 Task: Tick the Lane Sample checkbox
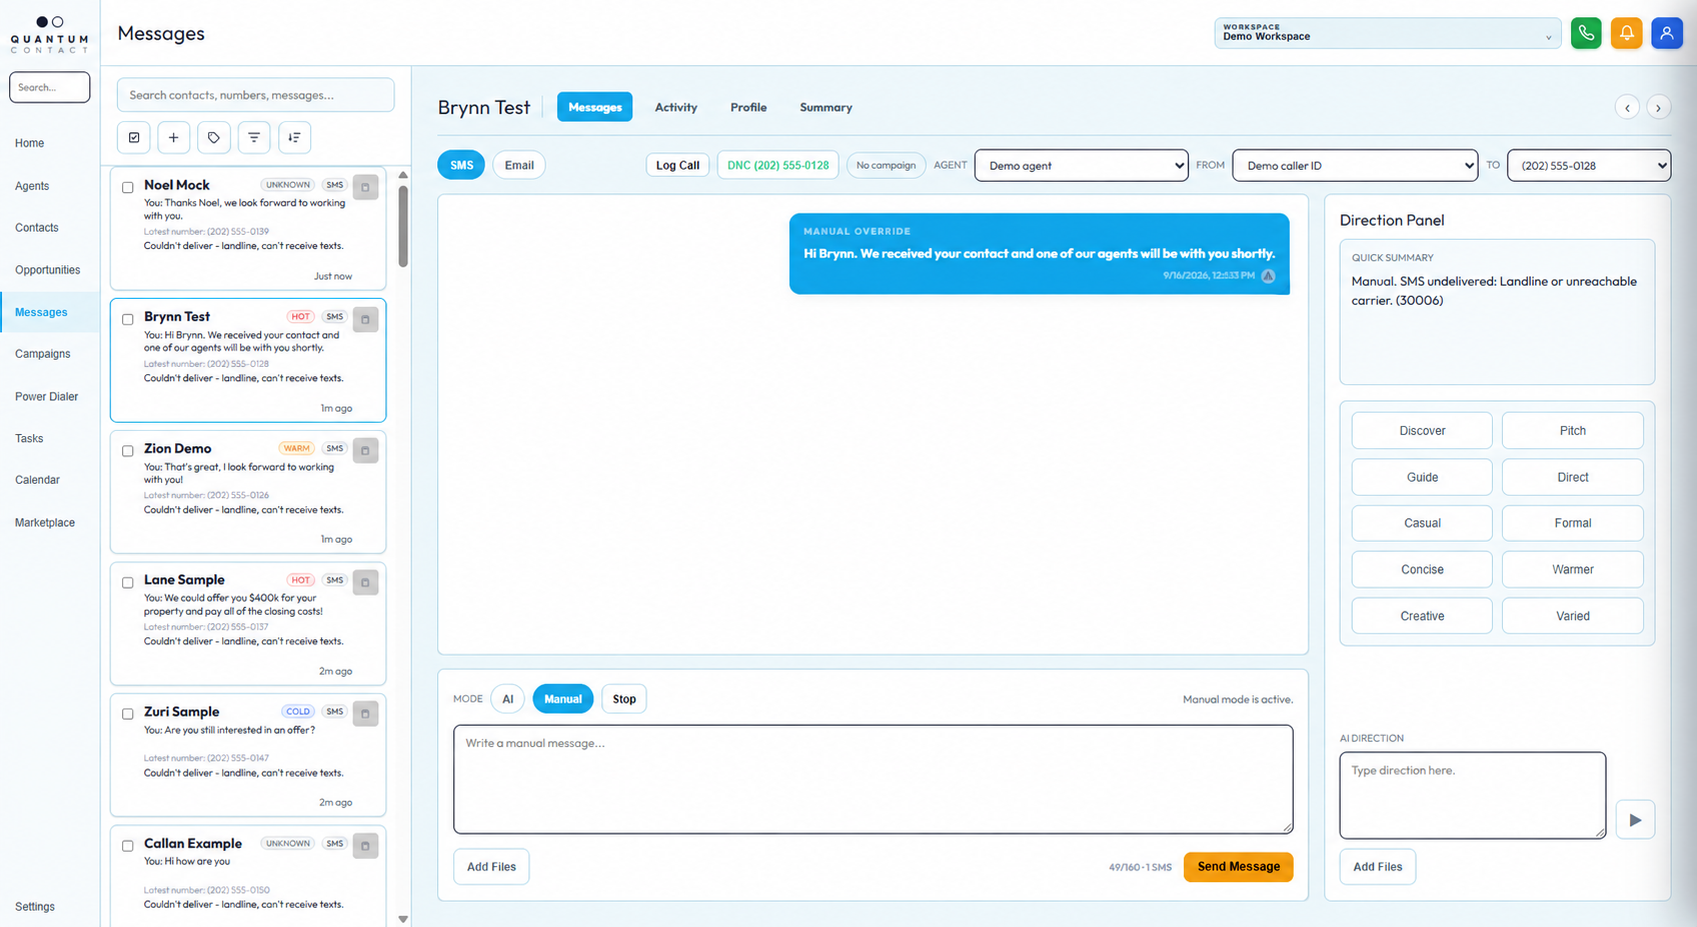click(x=128, y=582)
